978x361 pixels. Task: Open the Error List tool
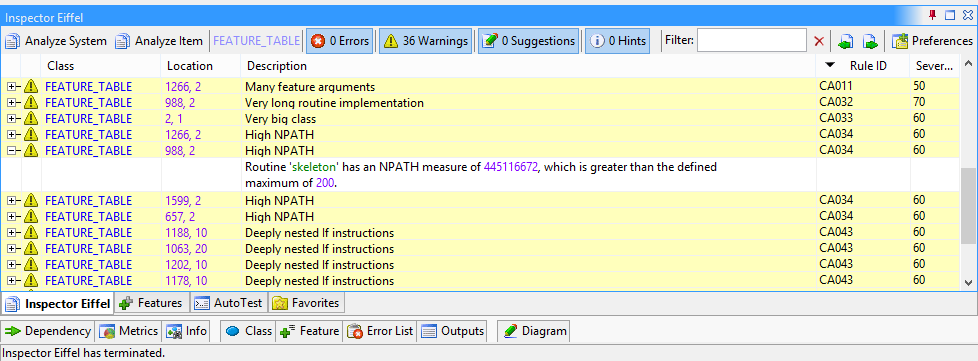click(380, 331)
